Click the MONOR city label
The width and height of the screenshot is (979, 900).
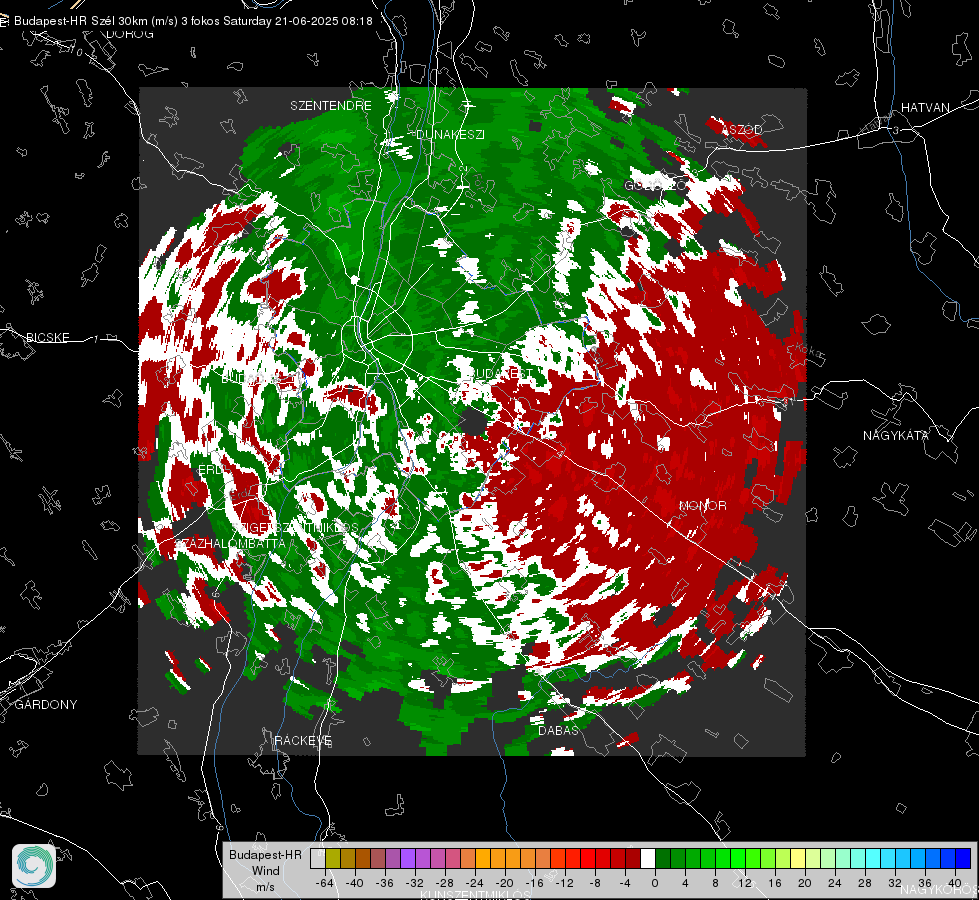pos(702,505)
